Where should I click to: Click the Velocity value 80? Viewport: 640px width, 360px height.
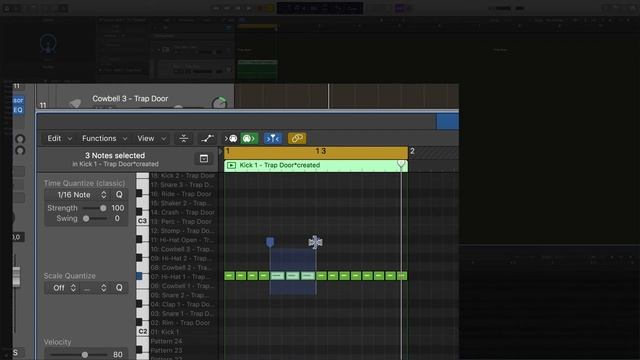pyautogui.click(x=118, y=355)
